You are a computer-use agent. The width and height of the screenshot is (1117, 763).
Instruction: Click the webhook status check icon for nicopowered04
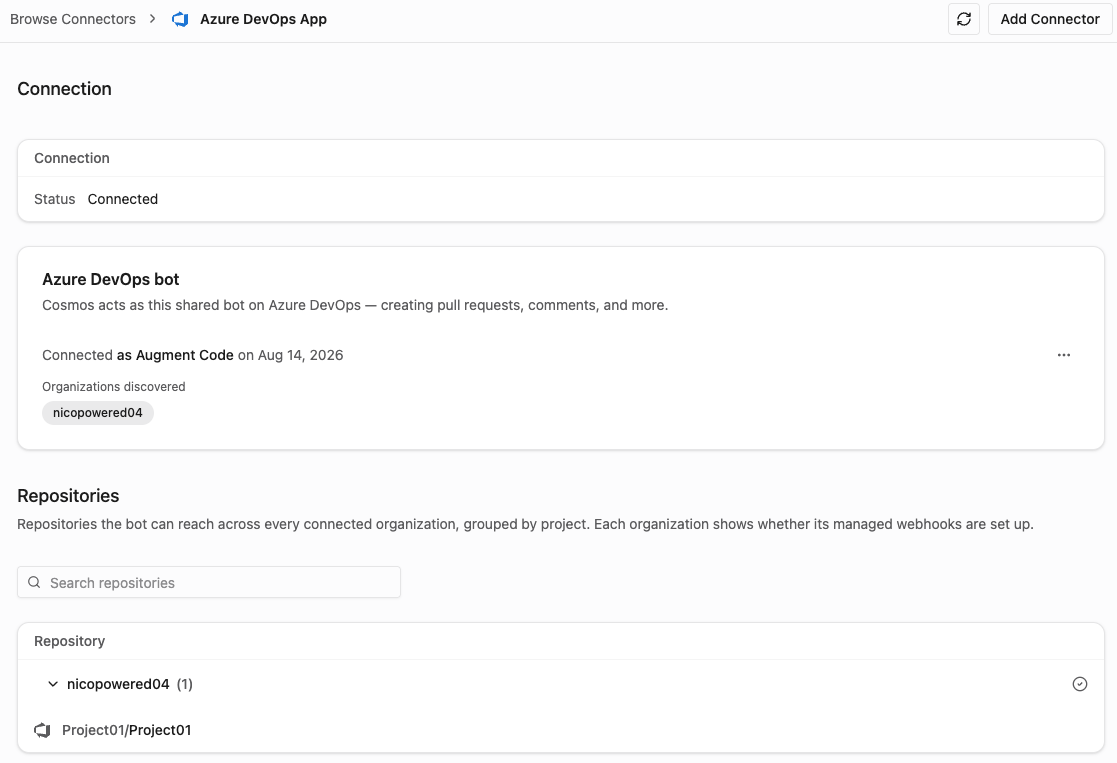point(1080,684)
